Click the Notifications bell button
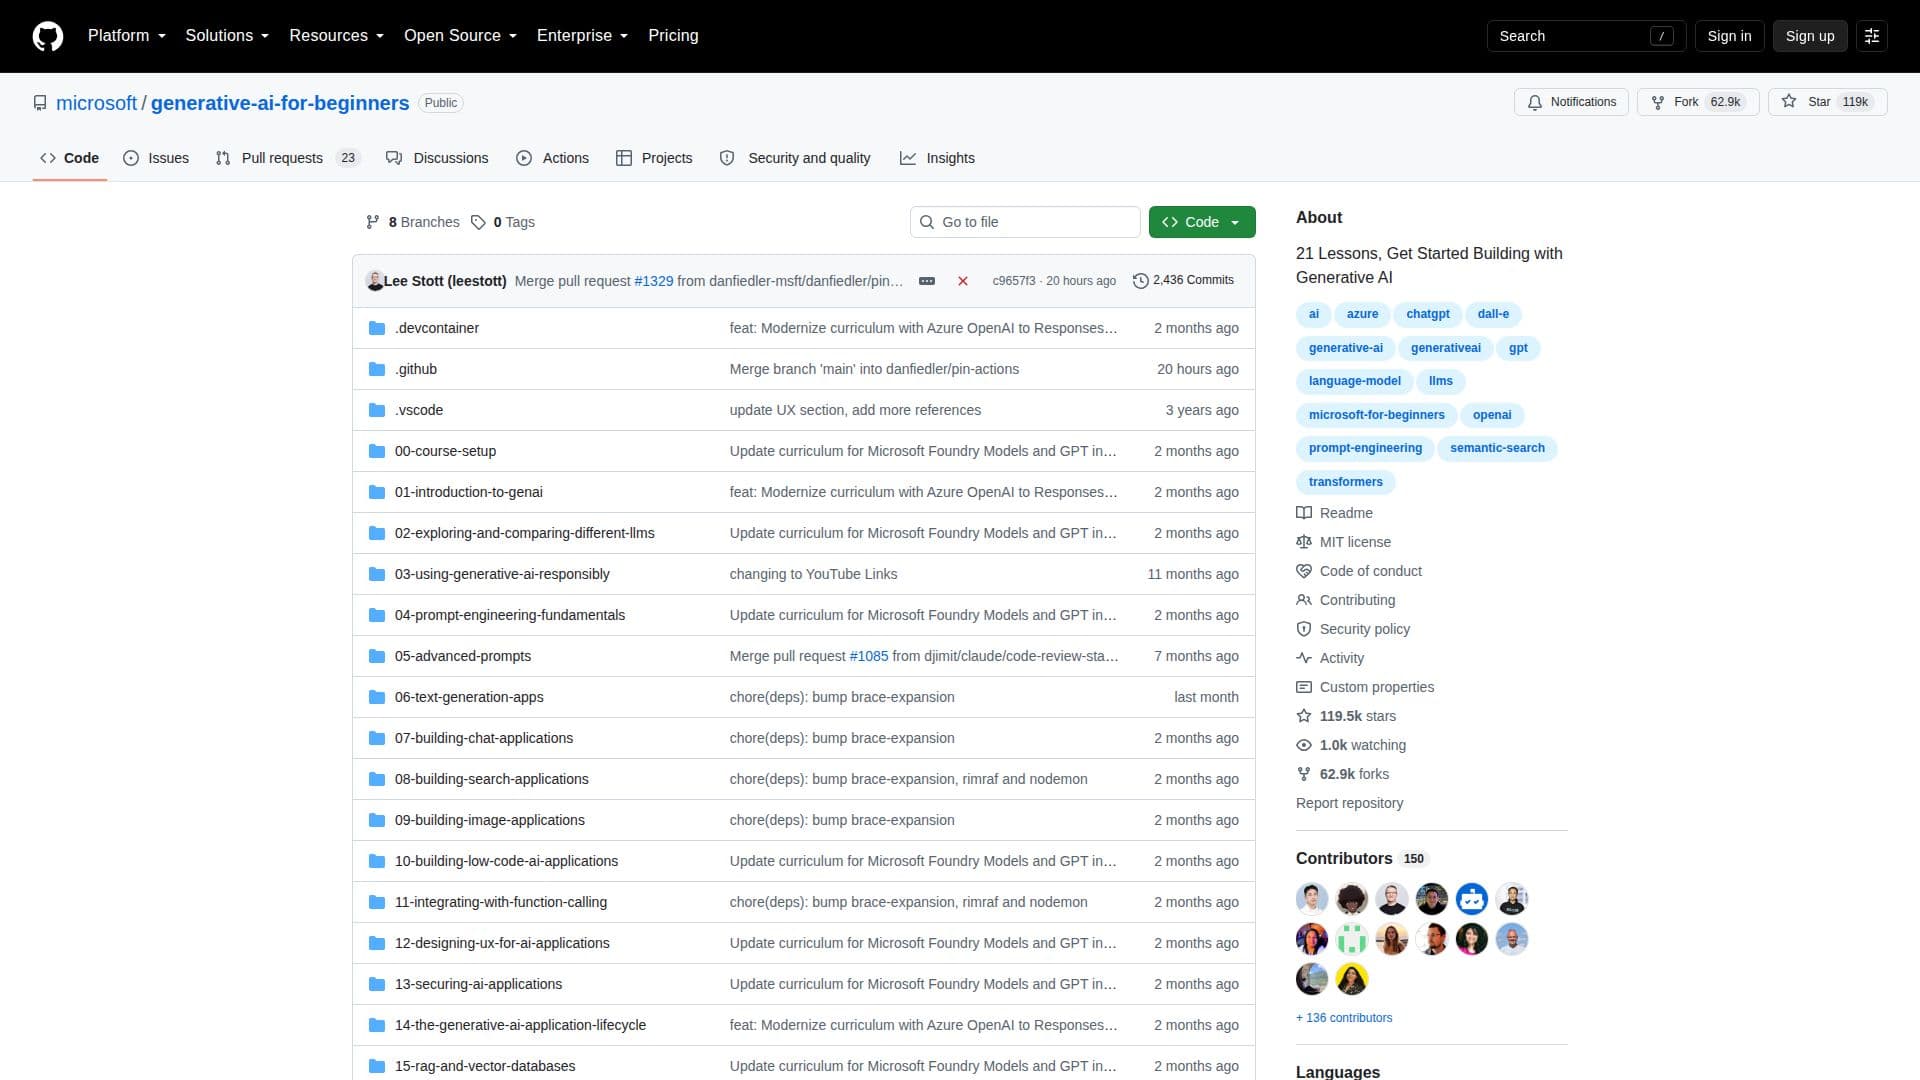This screenshot has width=1920, height=1080. (1572, 102)
